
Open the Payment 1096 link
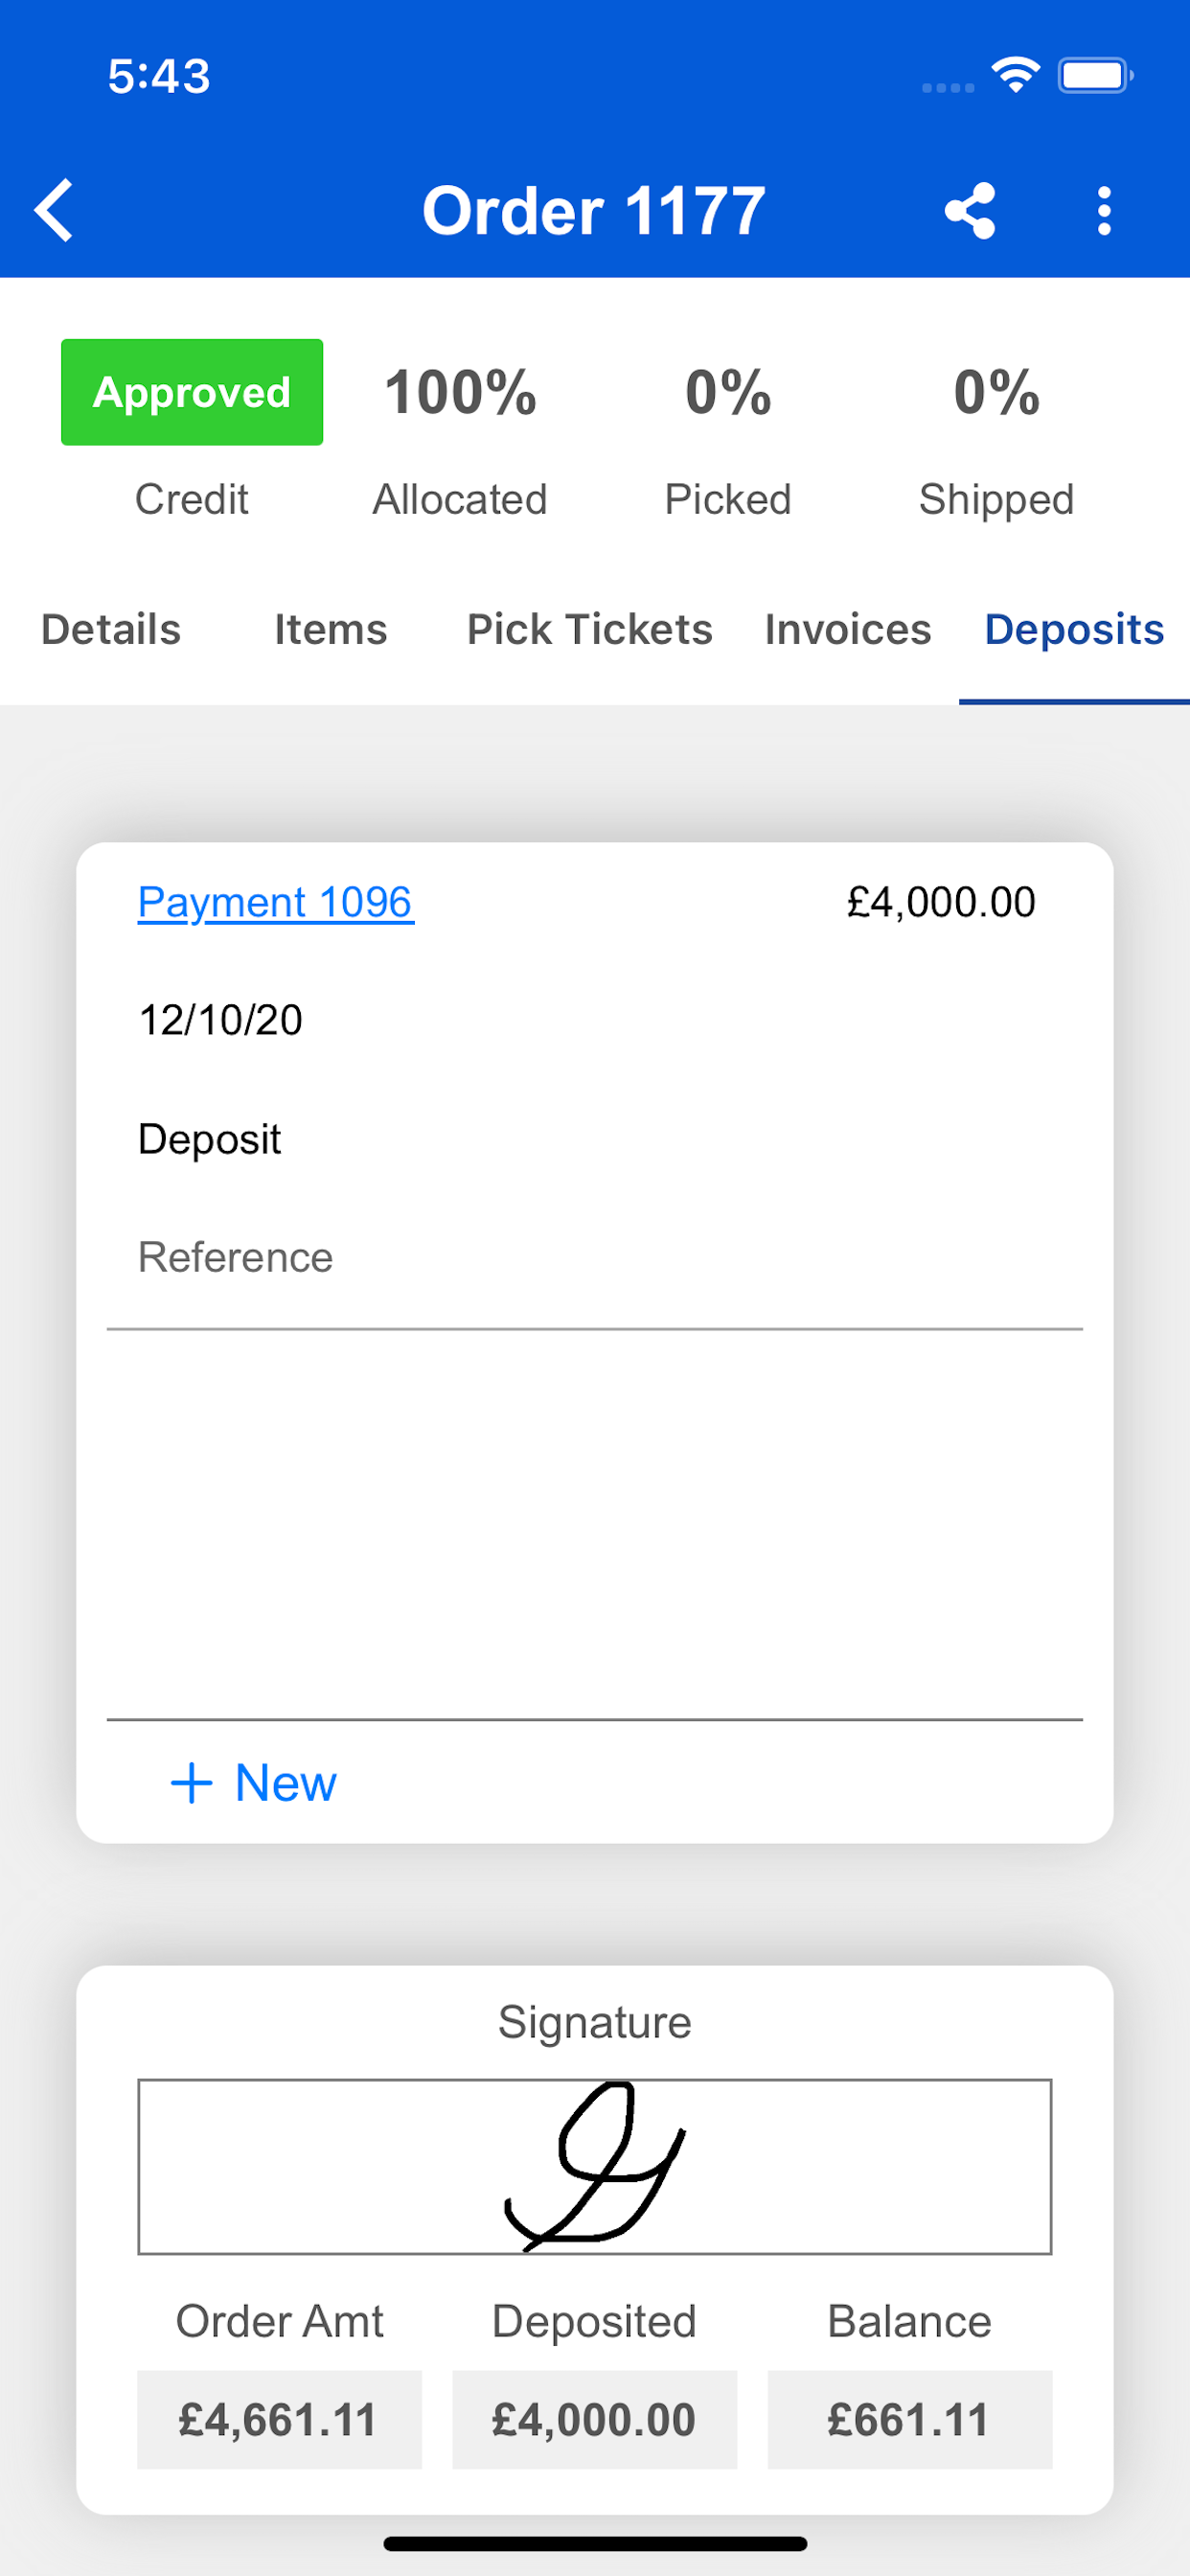pyautogui.click(x=276, y=902)
